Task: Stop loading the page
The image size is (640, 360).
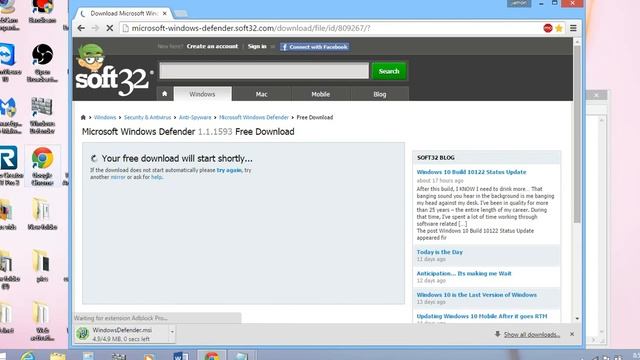Action: pyautogui.click(x=109, y=28)
